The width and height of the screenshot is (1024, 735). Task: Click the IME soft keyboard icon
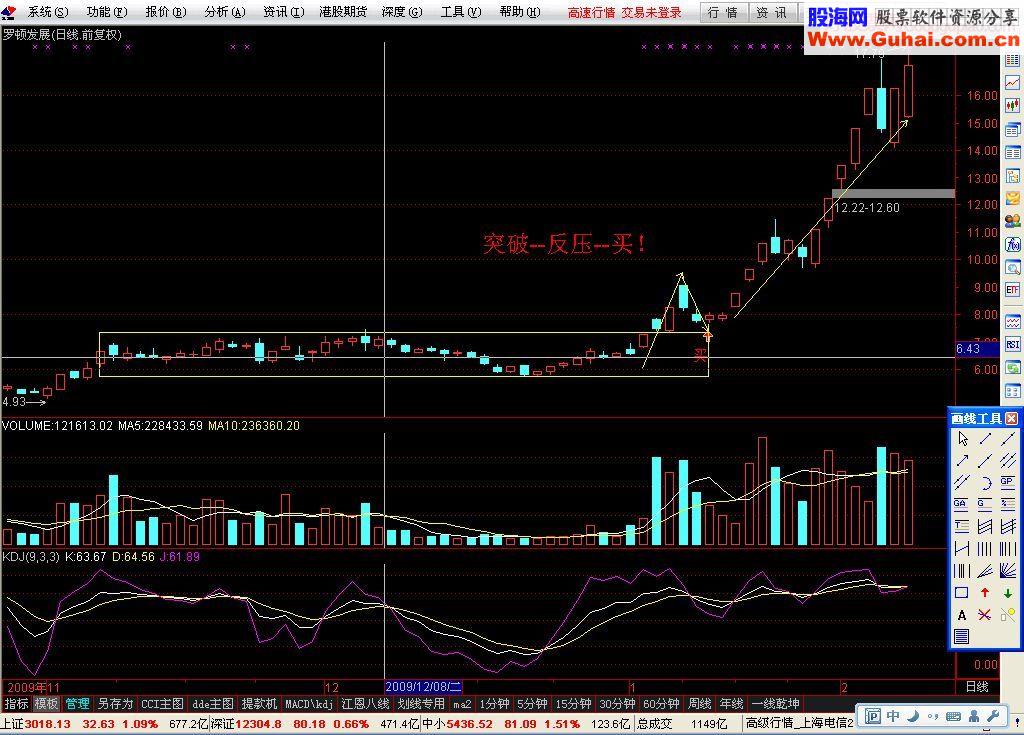[x=953, y=716]
